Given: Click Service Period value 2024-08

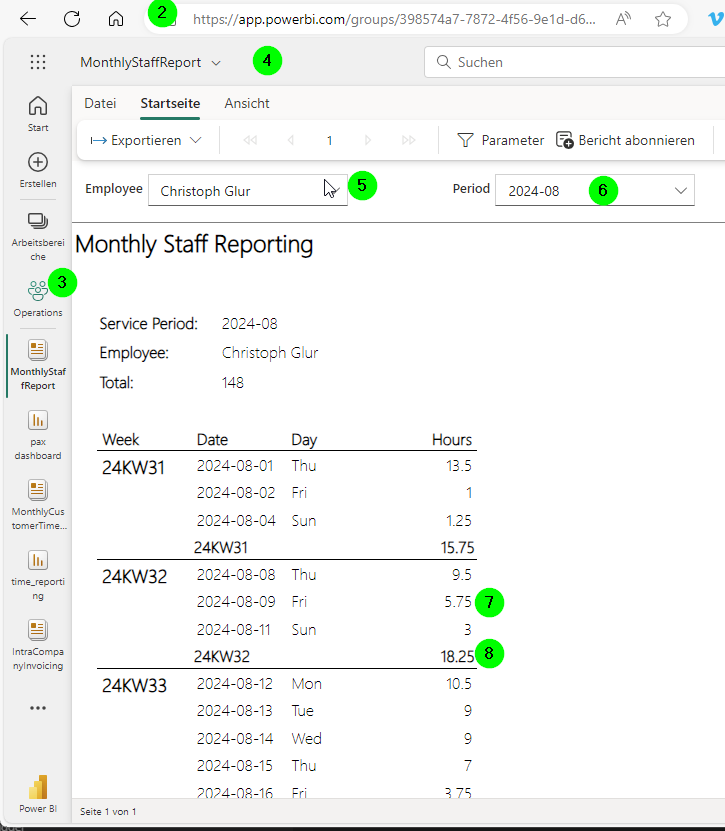Looking at the screenshot, I should [250, 324].
